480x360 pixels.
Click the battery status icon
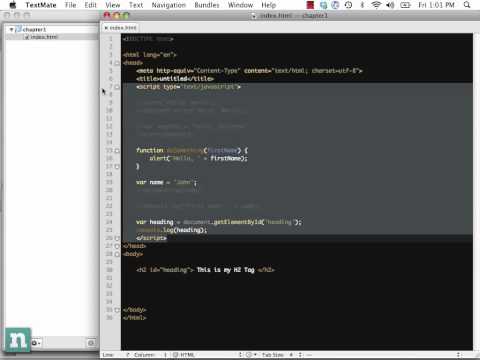click(x=405, y=5)
